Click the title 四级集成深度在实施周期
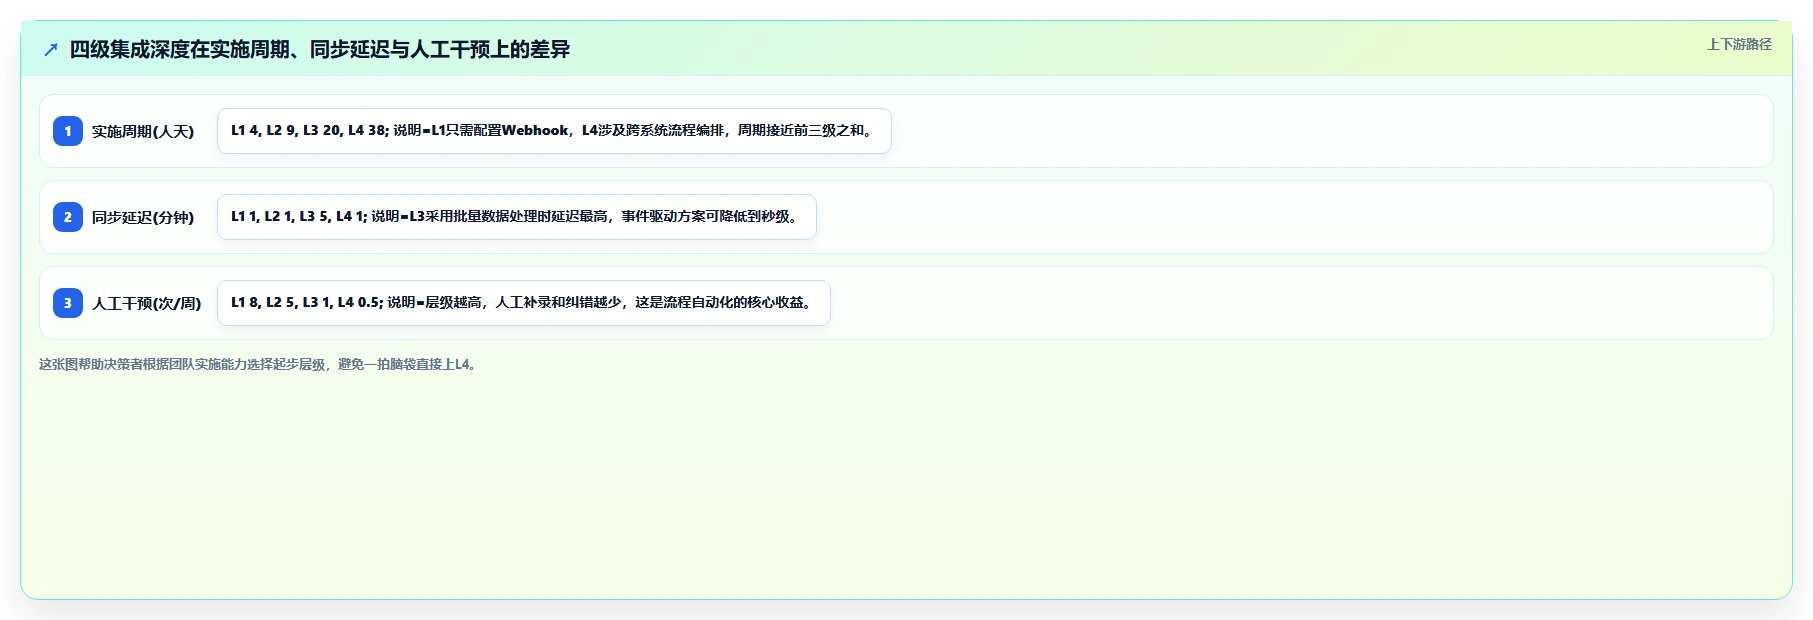1813x620 pixels. pyautogui.click(x=320, y=49)
